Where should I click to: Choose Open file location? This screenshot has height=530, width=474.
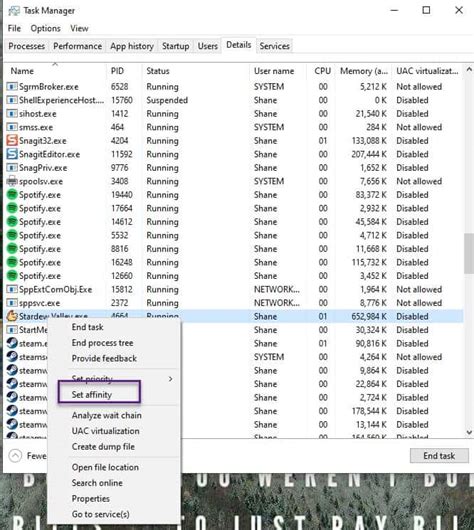[x=105, y=467]
